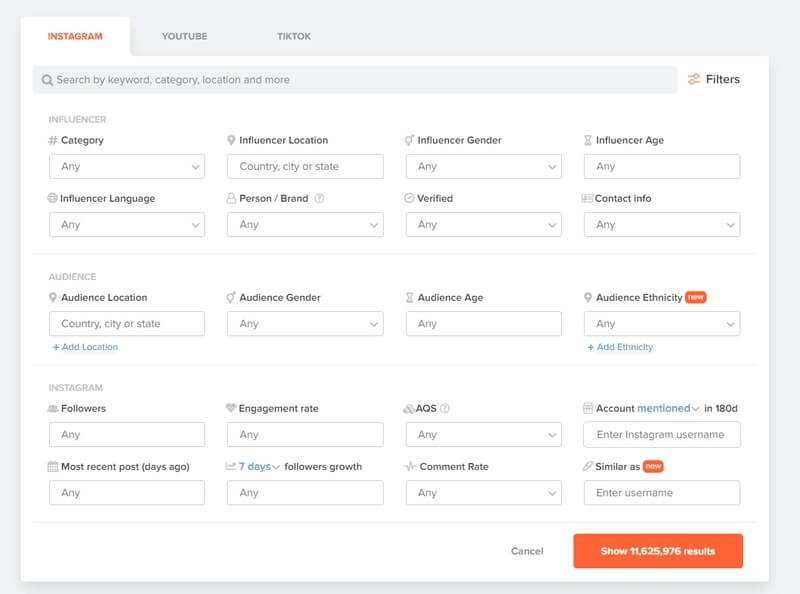Click the person icon beside Person / Brand
The image size is (800, 594).
231,198
